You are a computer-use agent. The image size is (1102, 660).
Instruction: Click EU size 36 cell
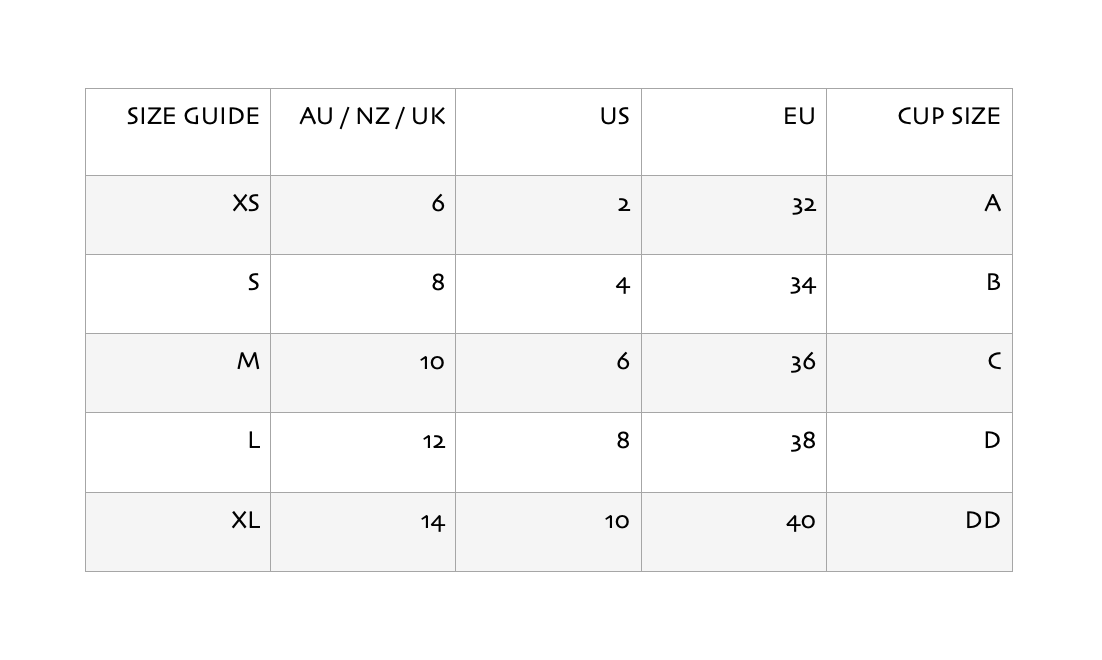pos(802,362)
